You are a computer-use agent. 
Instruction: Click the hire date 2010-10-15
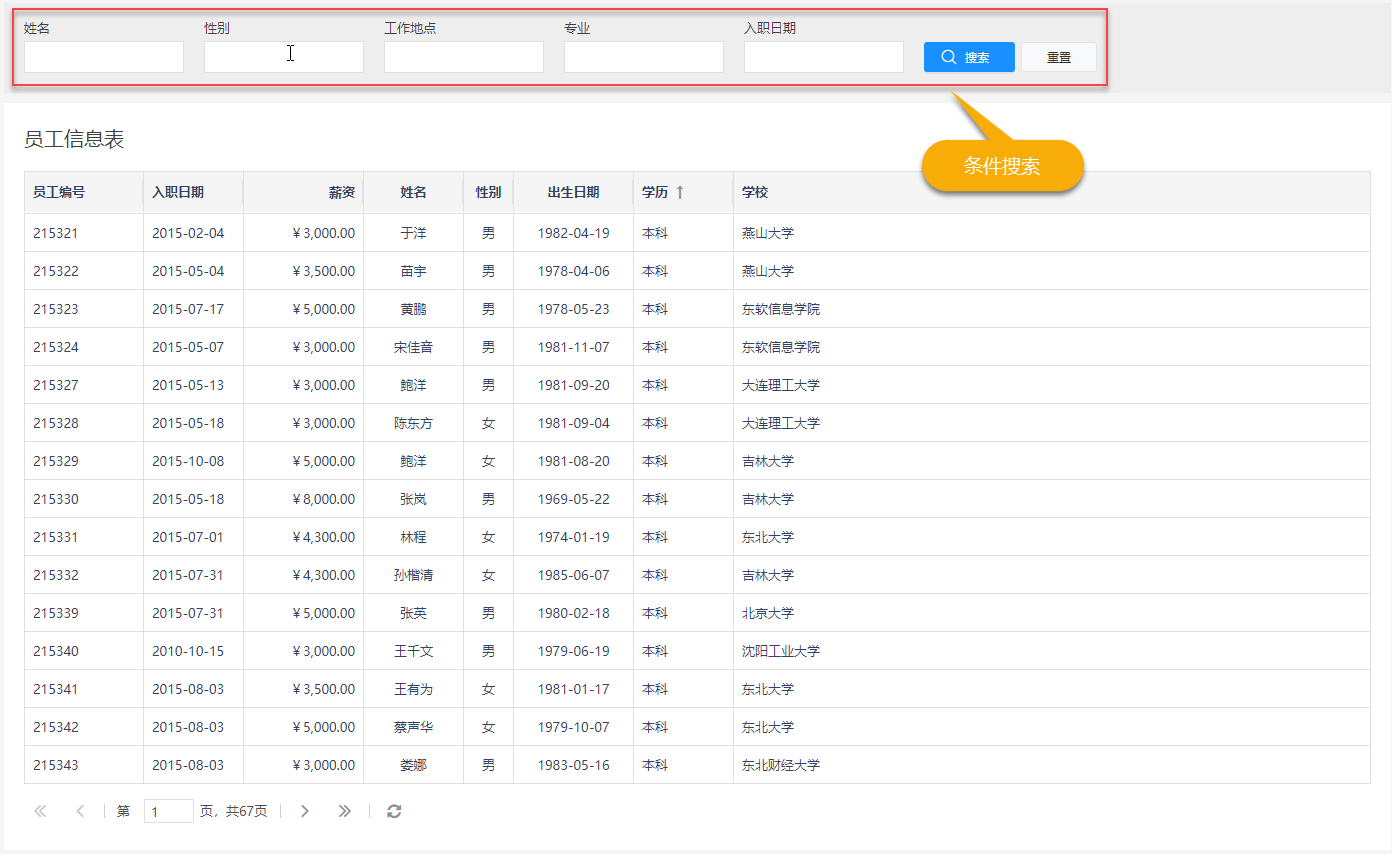click(x=188, y=651)
